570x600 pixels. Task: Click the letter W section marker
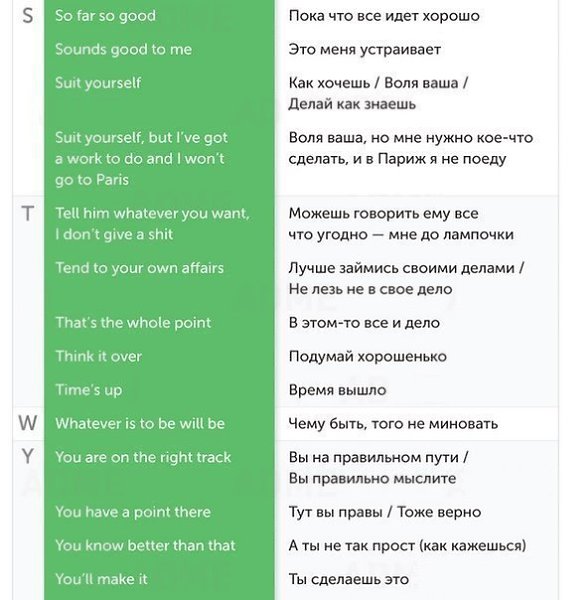click(28, 423)
